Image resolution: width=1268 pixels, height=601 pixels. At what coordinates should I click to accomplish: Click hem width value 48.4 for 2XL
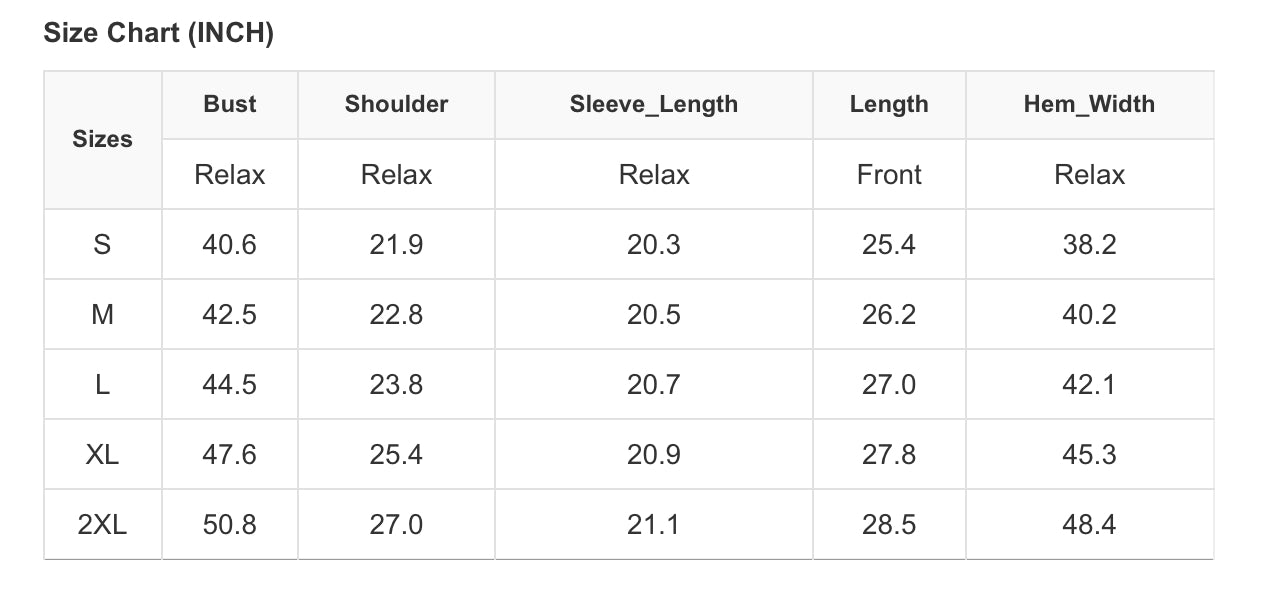(x=1089, y=525)
